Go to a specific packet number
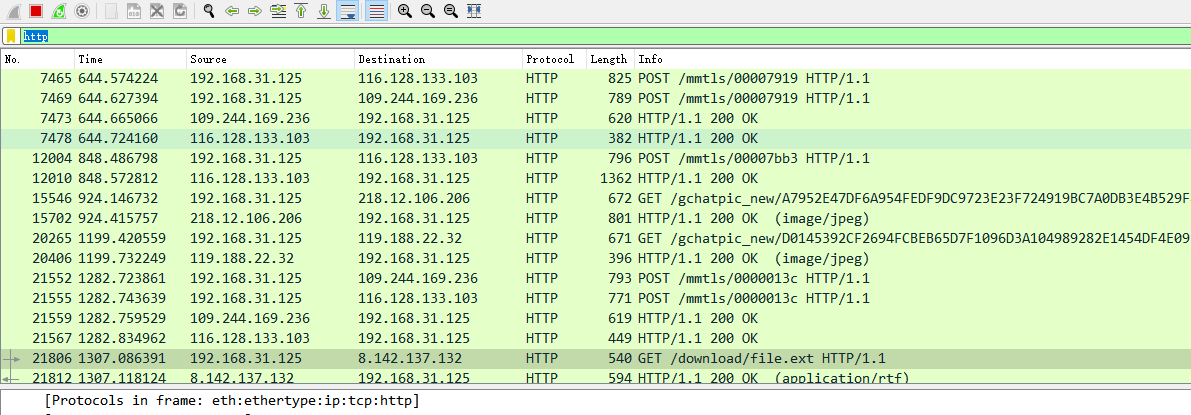This screenshot has height=415, width=1191. [278, 11]
